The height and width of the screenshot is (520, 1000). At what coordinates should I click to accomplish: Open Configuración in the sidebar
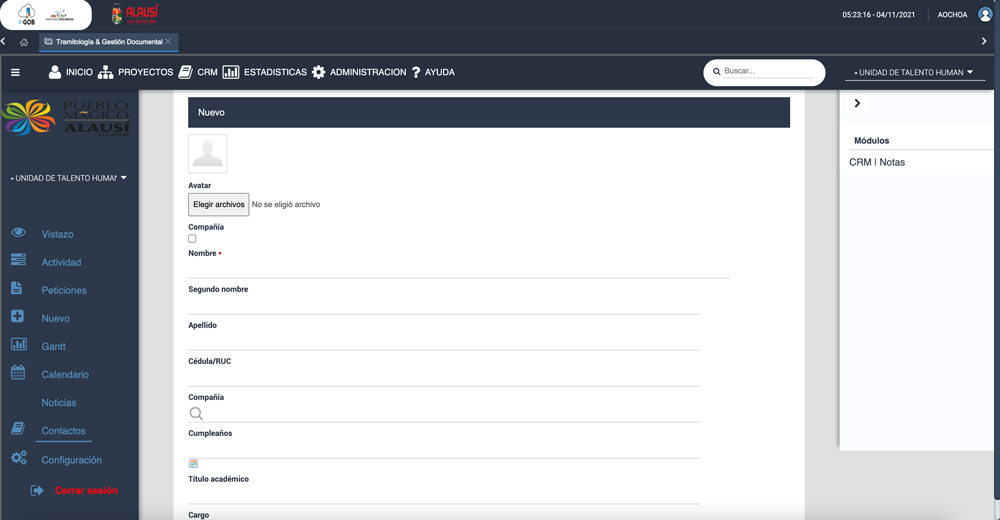71,460
